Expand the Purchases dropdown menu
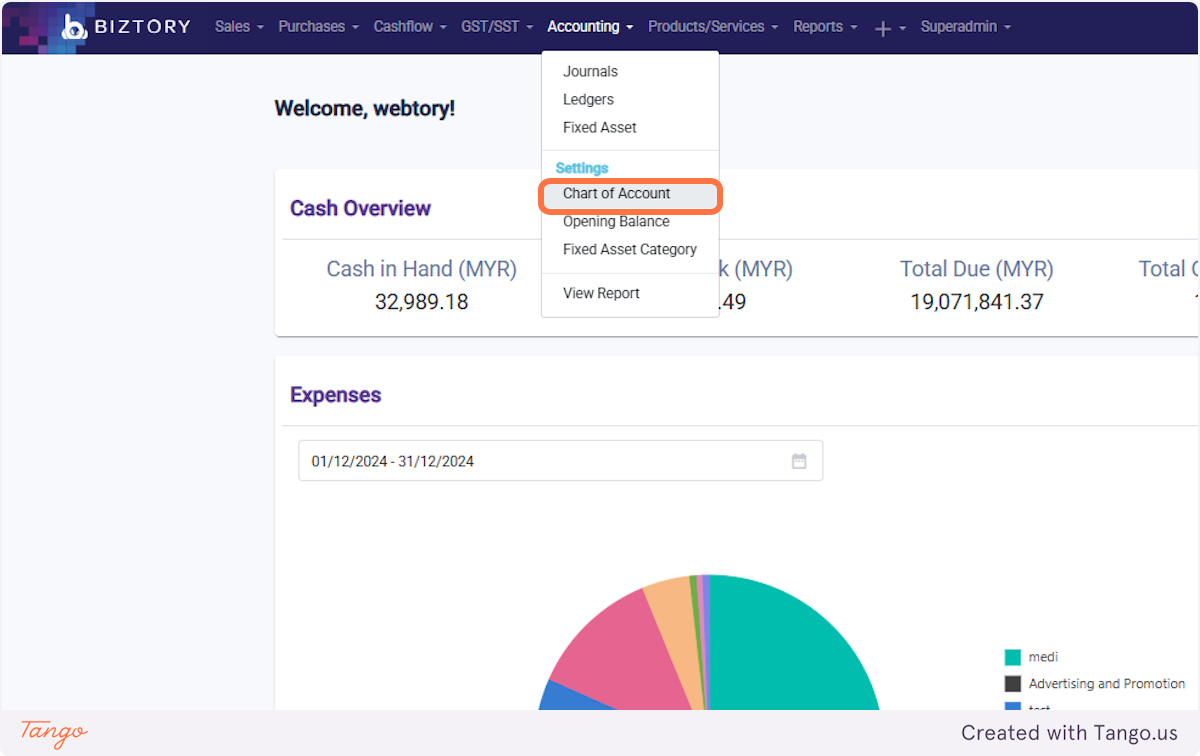1200x756 pixels. [318, 27]
